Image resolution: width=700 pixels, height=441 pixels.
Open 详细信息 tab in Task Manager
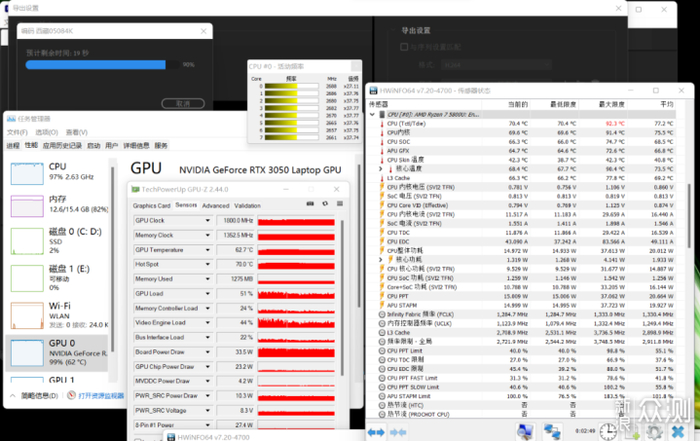point(136,146)
